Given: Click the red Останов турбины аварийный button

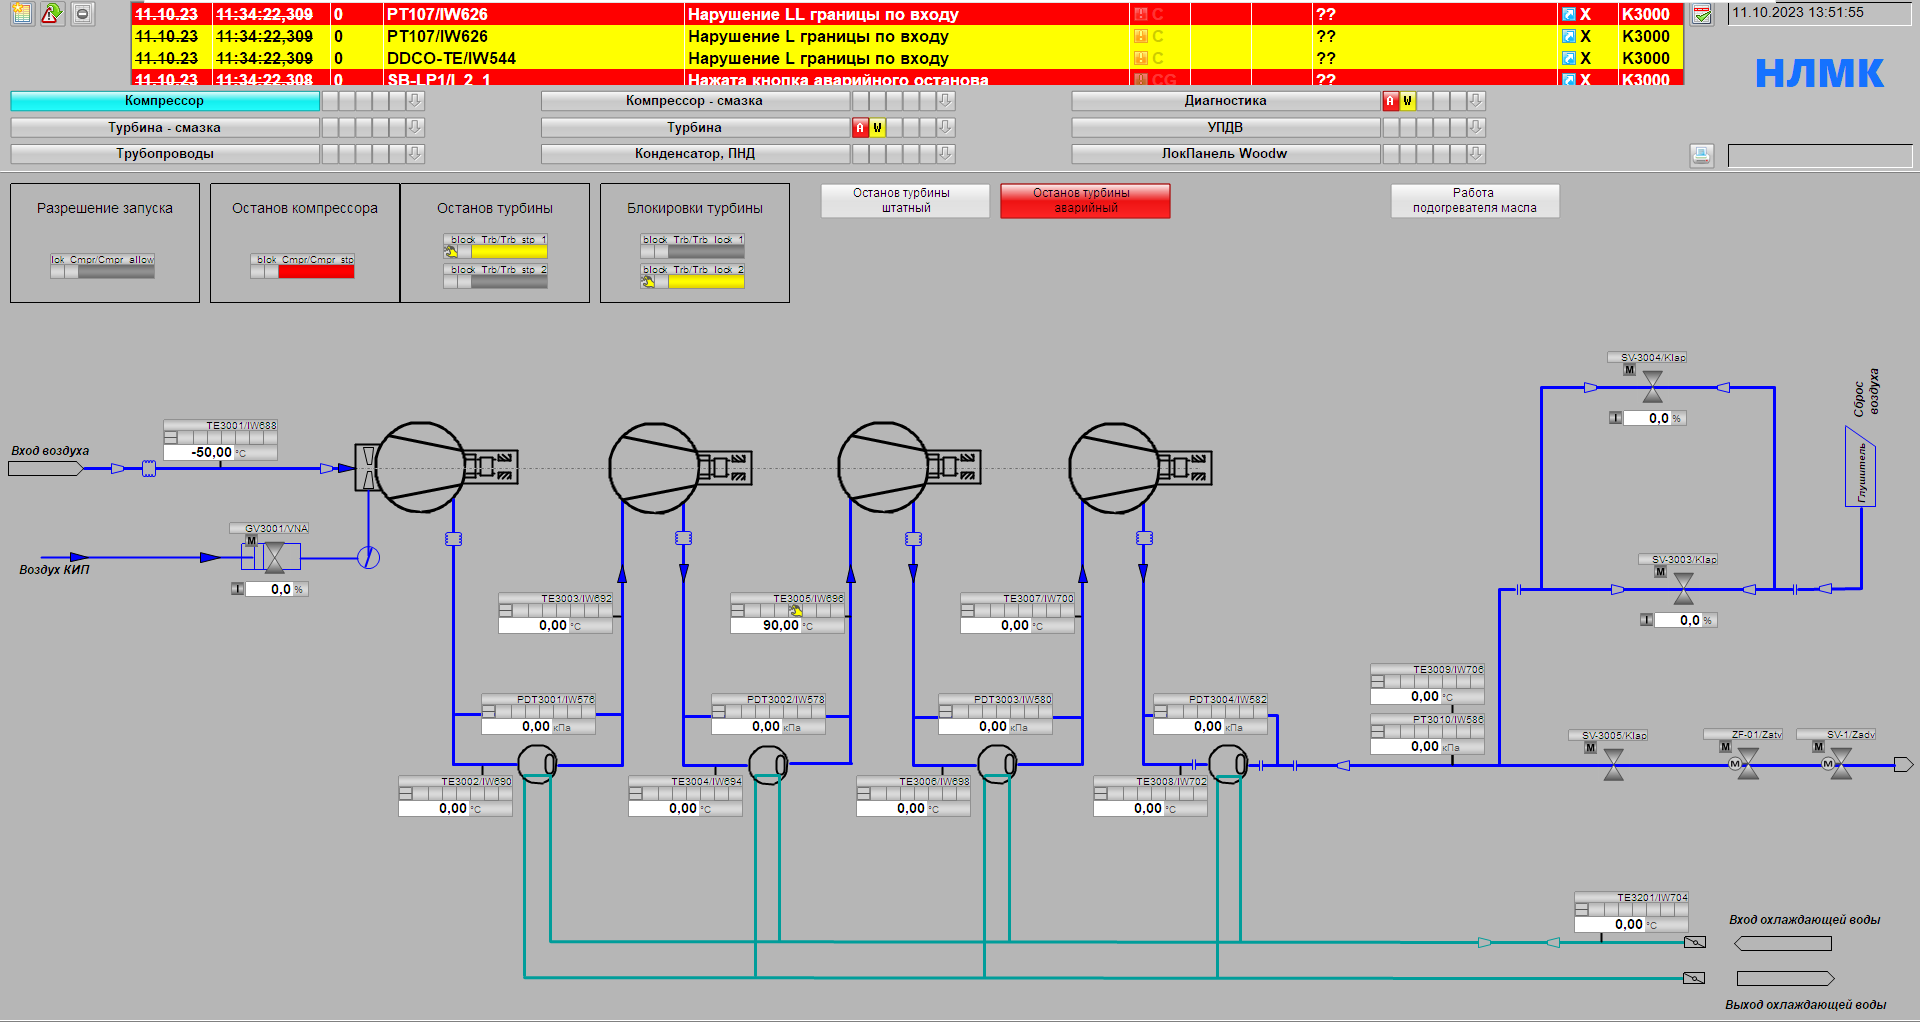Looking at the screenshot, I should (1085, 200).
